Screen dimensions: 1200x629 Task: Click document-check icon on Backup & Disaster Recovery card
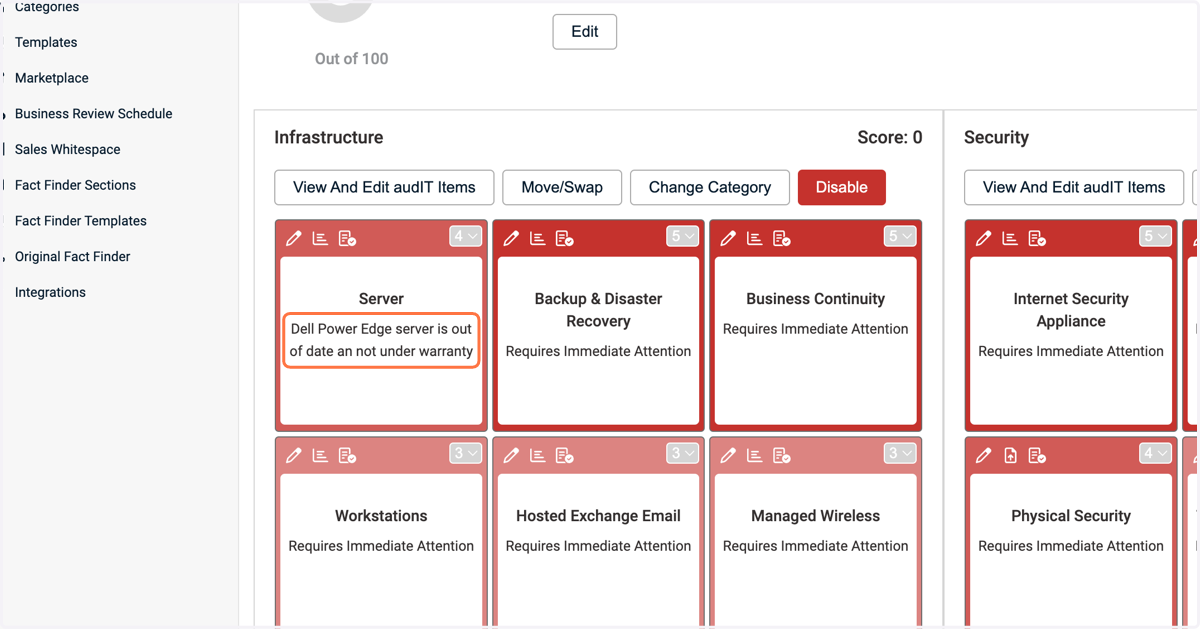[x=564, y=238]
